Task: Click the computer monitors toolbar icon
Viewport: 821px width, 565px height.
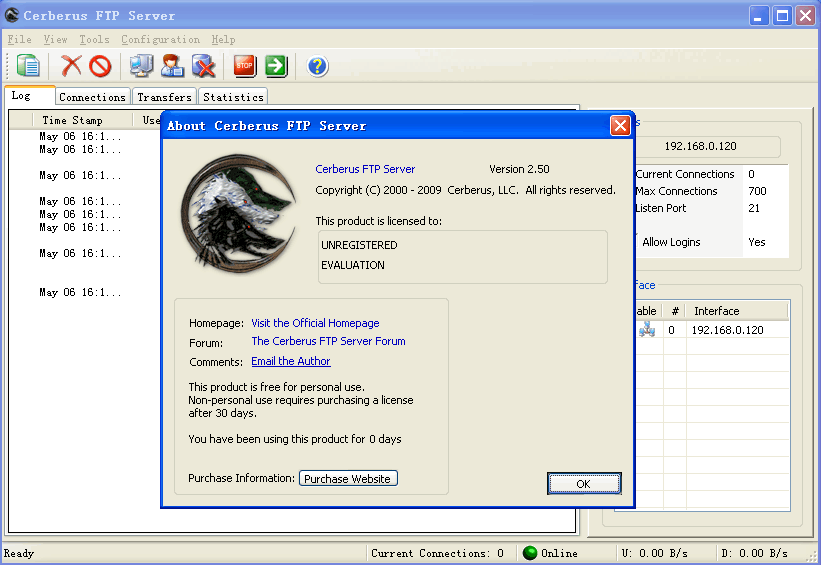Action: 141,66
